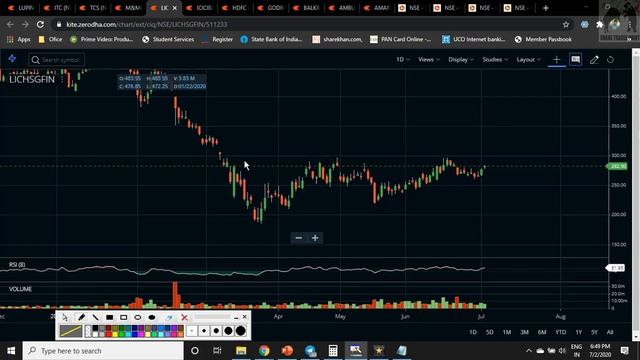The width and height of the screenshot is (640, 360).
Task: Choose the second largest brush size dot
Action: click(229, 331)
